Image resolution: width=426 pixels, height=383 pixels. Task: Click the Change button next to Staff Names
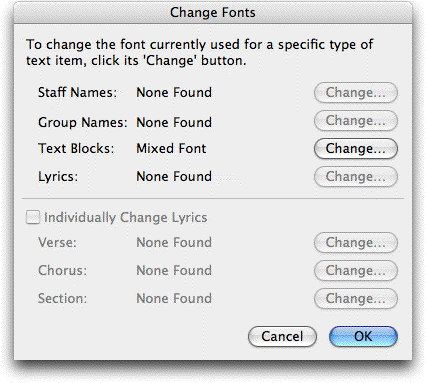[356, 92]
